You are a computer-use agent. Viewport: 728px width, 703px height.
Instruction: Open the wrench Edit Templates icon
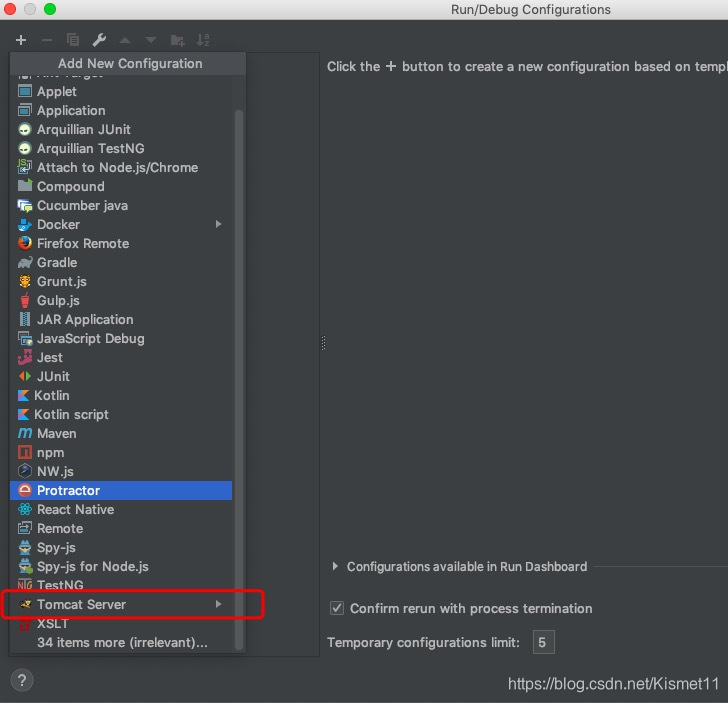click(x=99, y=40)
